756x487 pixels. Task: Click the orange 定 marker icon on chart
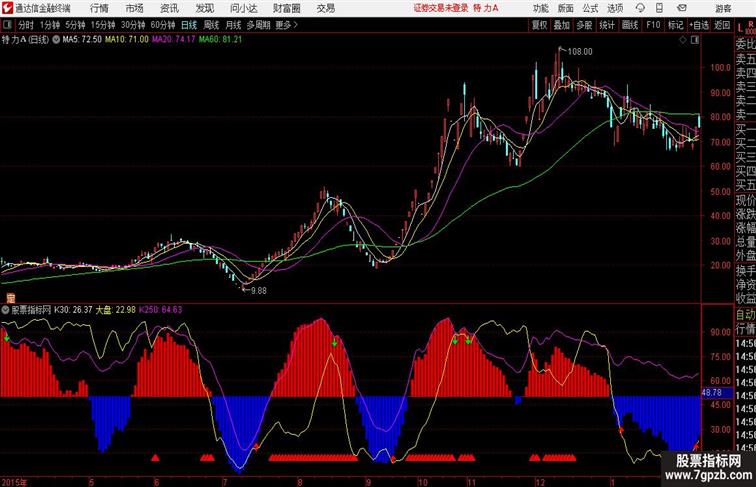tap(9, 297)
